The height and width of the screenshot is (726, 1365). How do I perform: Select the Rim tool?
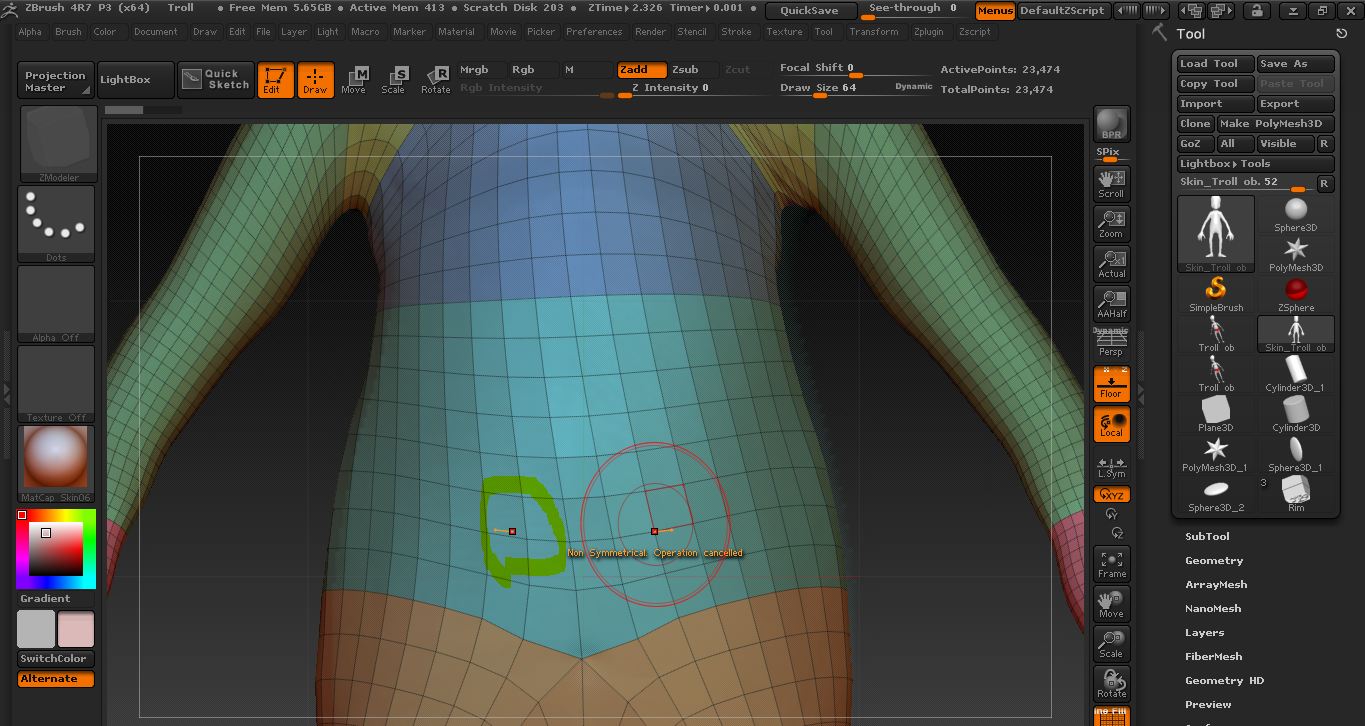click(1296, 494)
